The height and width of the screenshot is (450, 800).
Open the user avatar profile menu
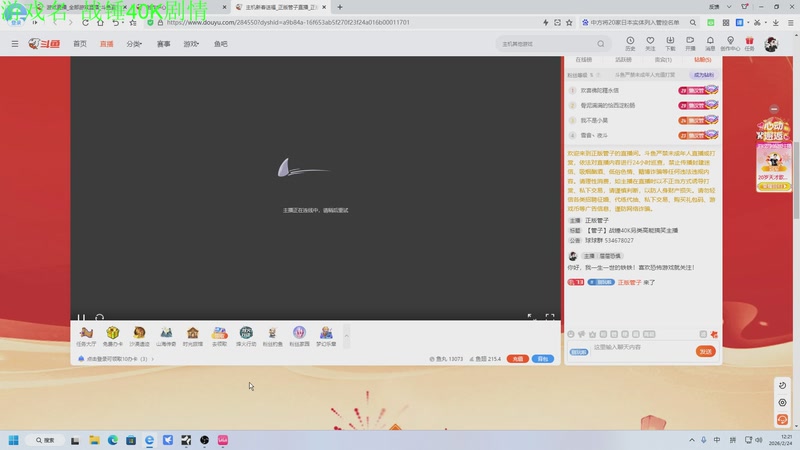click(771, 44)
